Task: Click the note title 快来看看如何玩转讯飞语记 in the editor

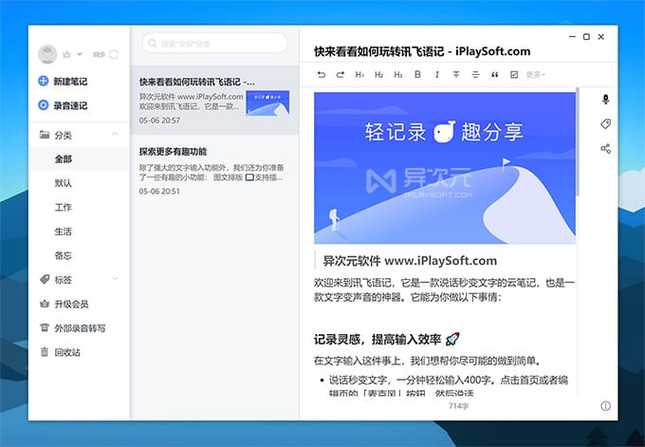Action: coord(422,51)
